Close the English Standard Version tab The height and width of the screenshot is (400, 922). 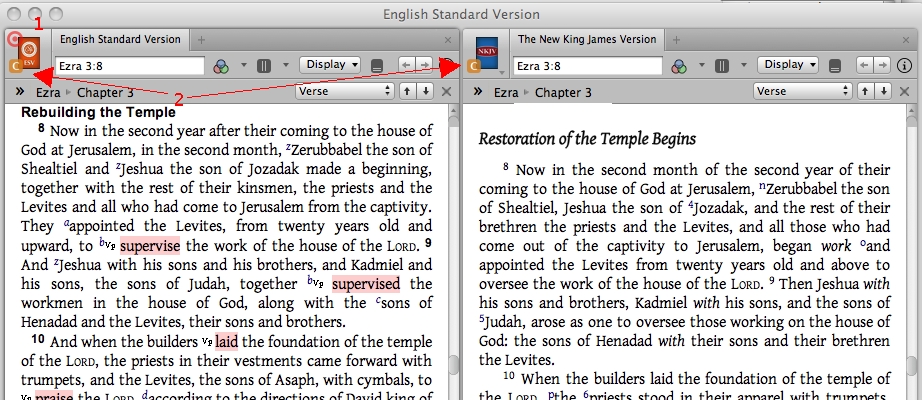point(448,41)
